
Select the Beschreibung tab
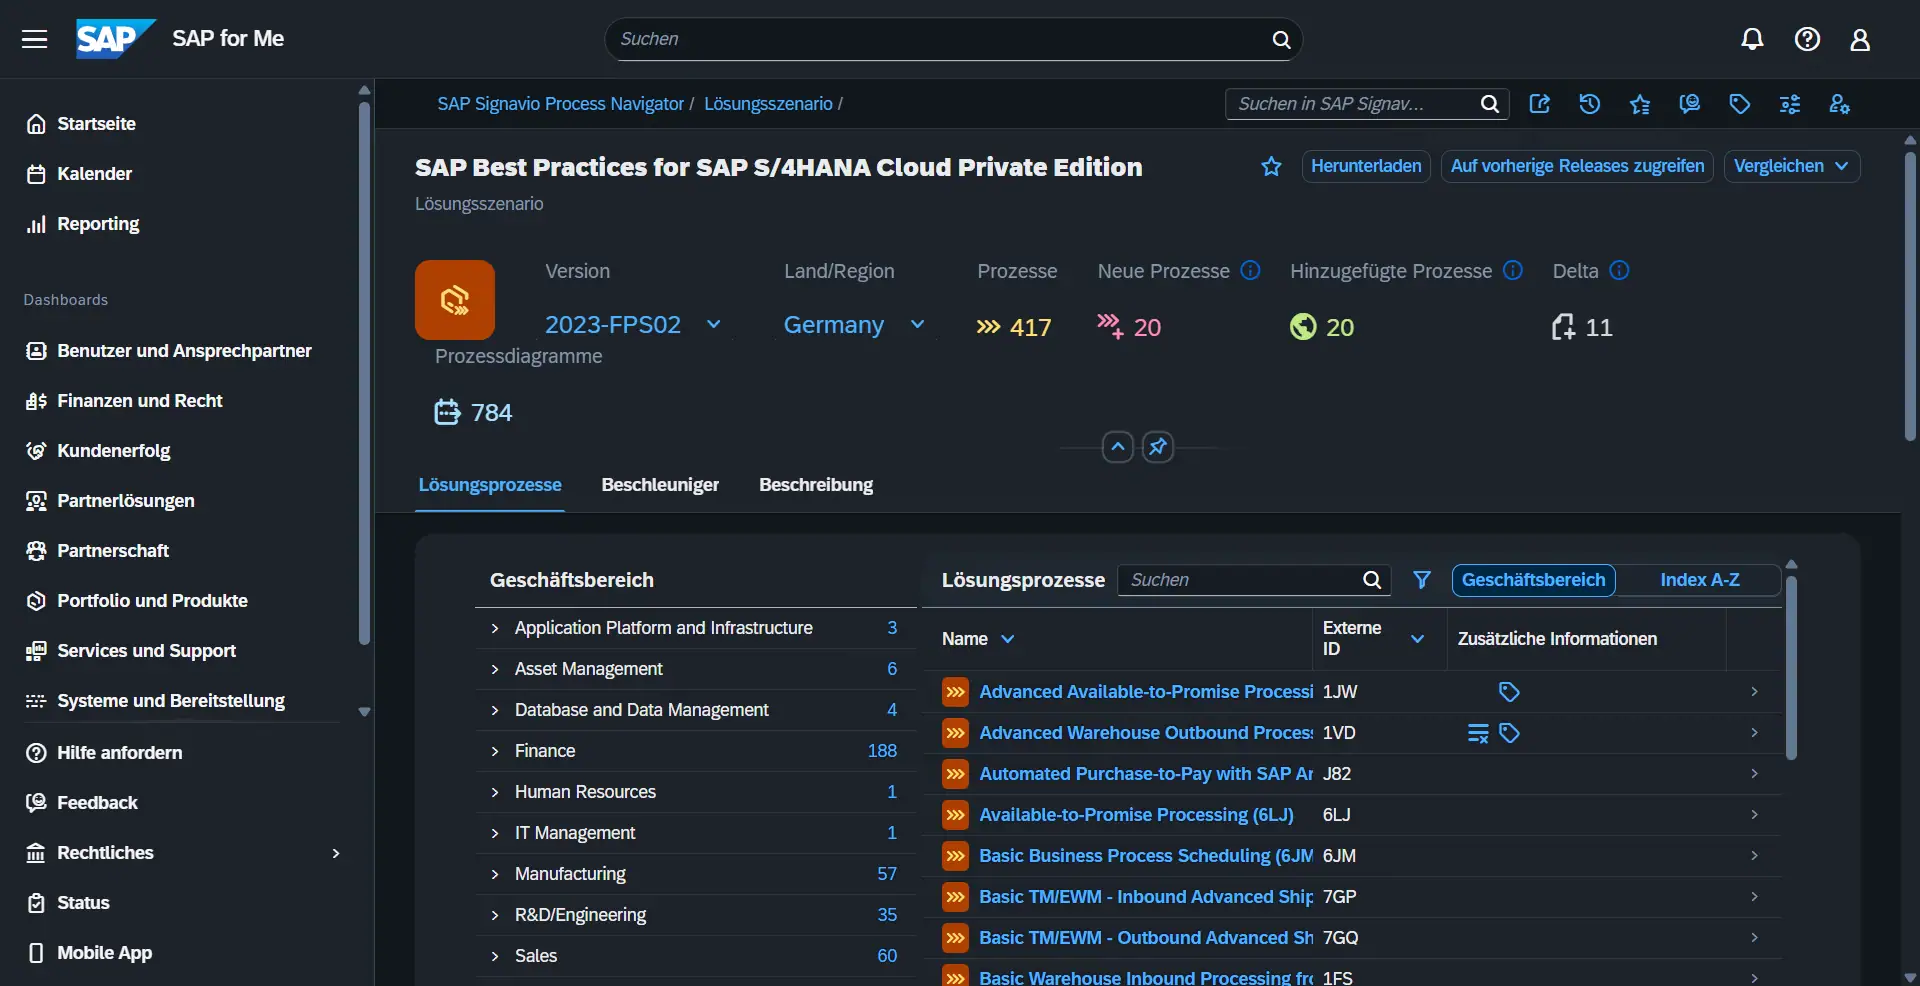(x=816, y=485)
